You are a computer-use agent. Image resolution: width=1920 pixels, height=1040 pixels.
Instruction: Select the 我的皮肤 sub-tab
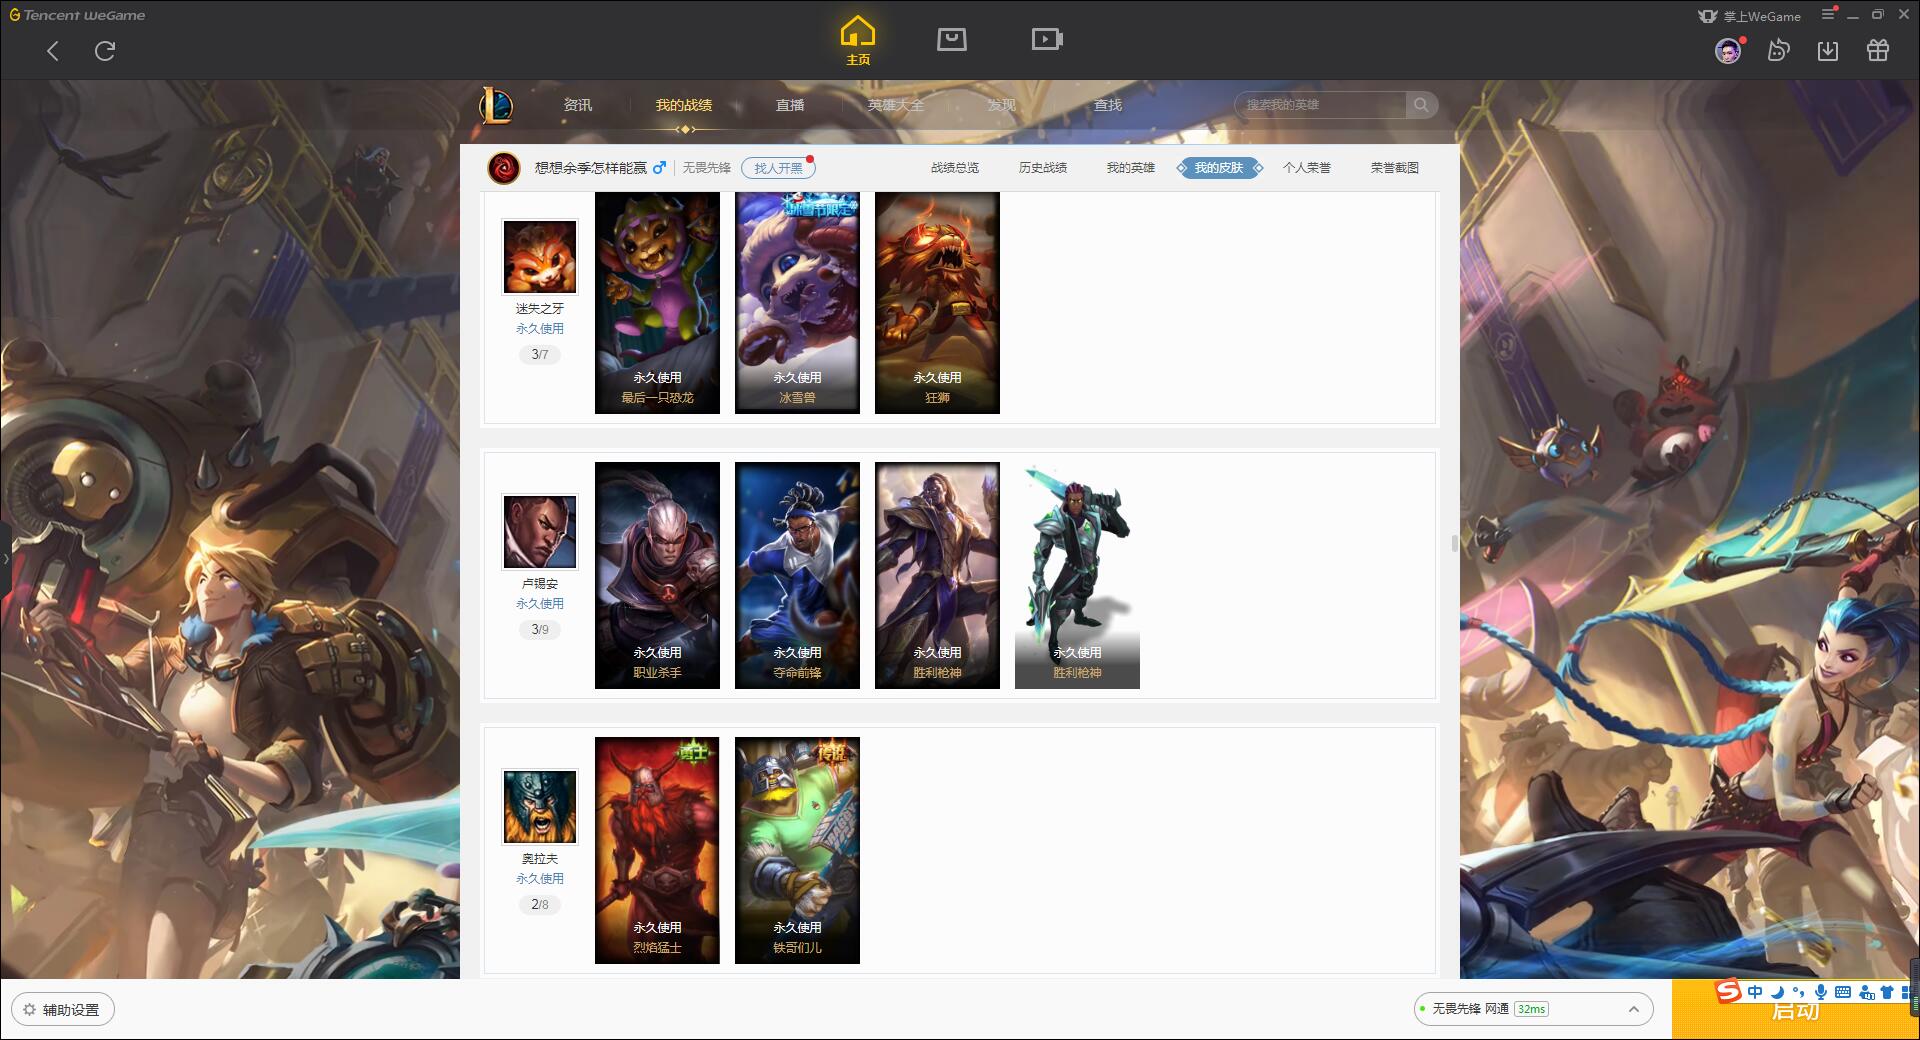tap(1219, 168)
